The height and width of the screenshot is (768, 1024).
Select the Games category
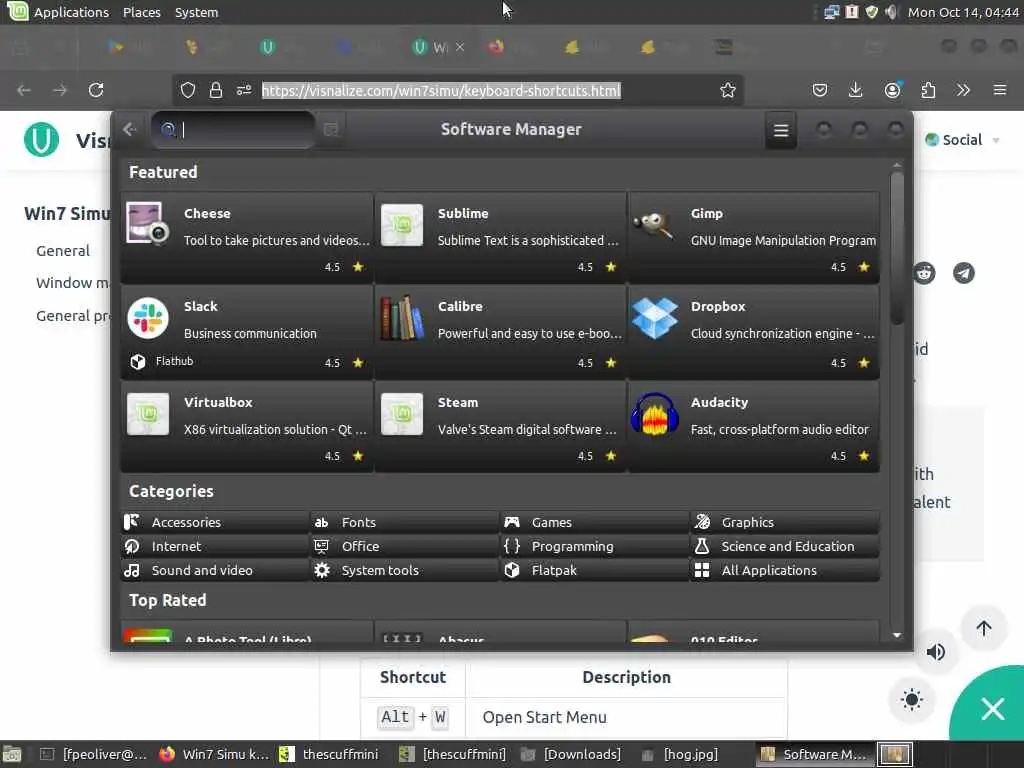[595, 522]
